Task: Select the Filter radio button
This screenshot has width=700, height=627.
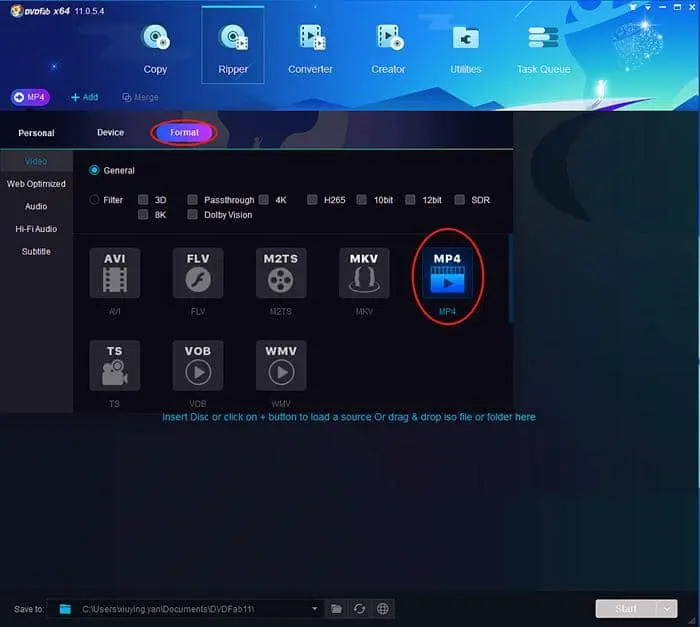Action: tap(94, 200)
